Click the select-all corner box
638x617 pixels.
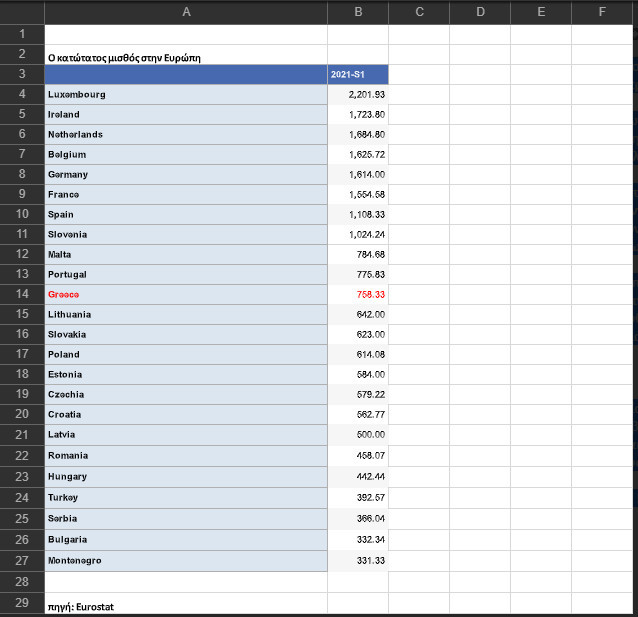22,12
